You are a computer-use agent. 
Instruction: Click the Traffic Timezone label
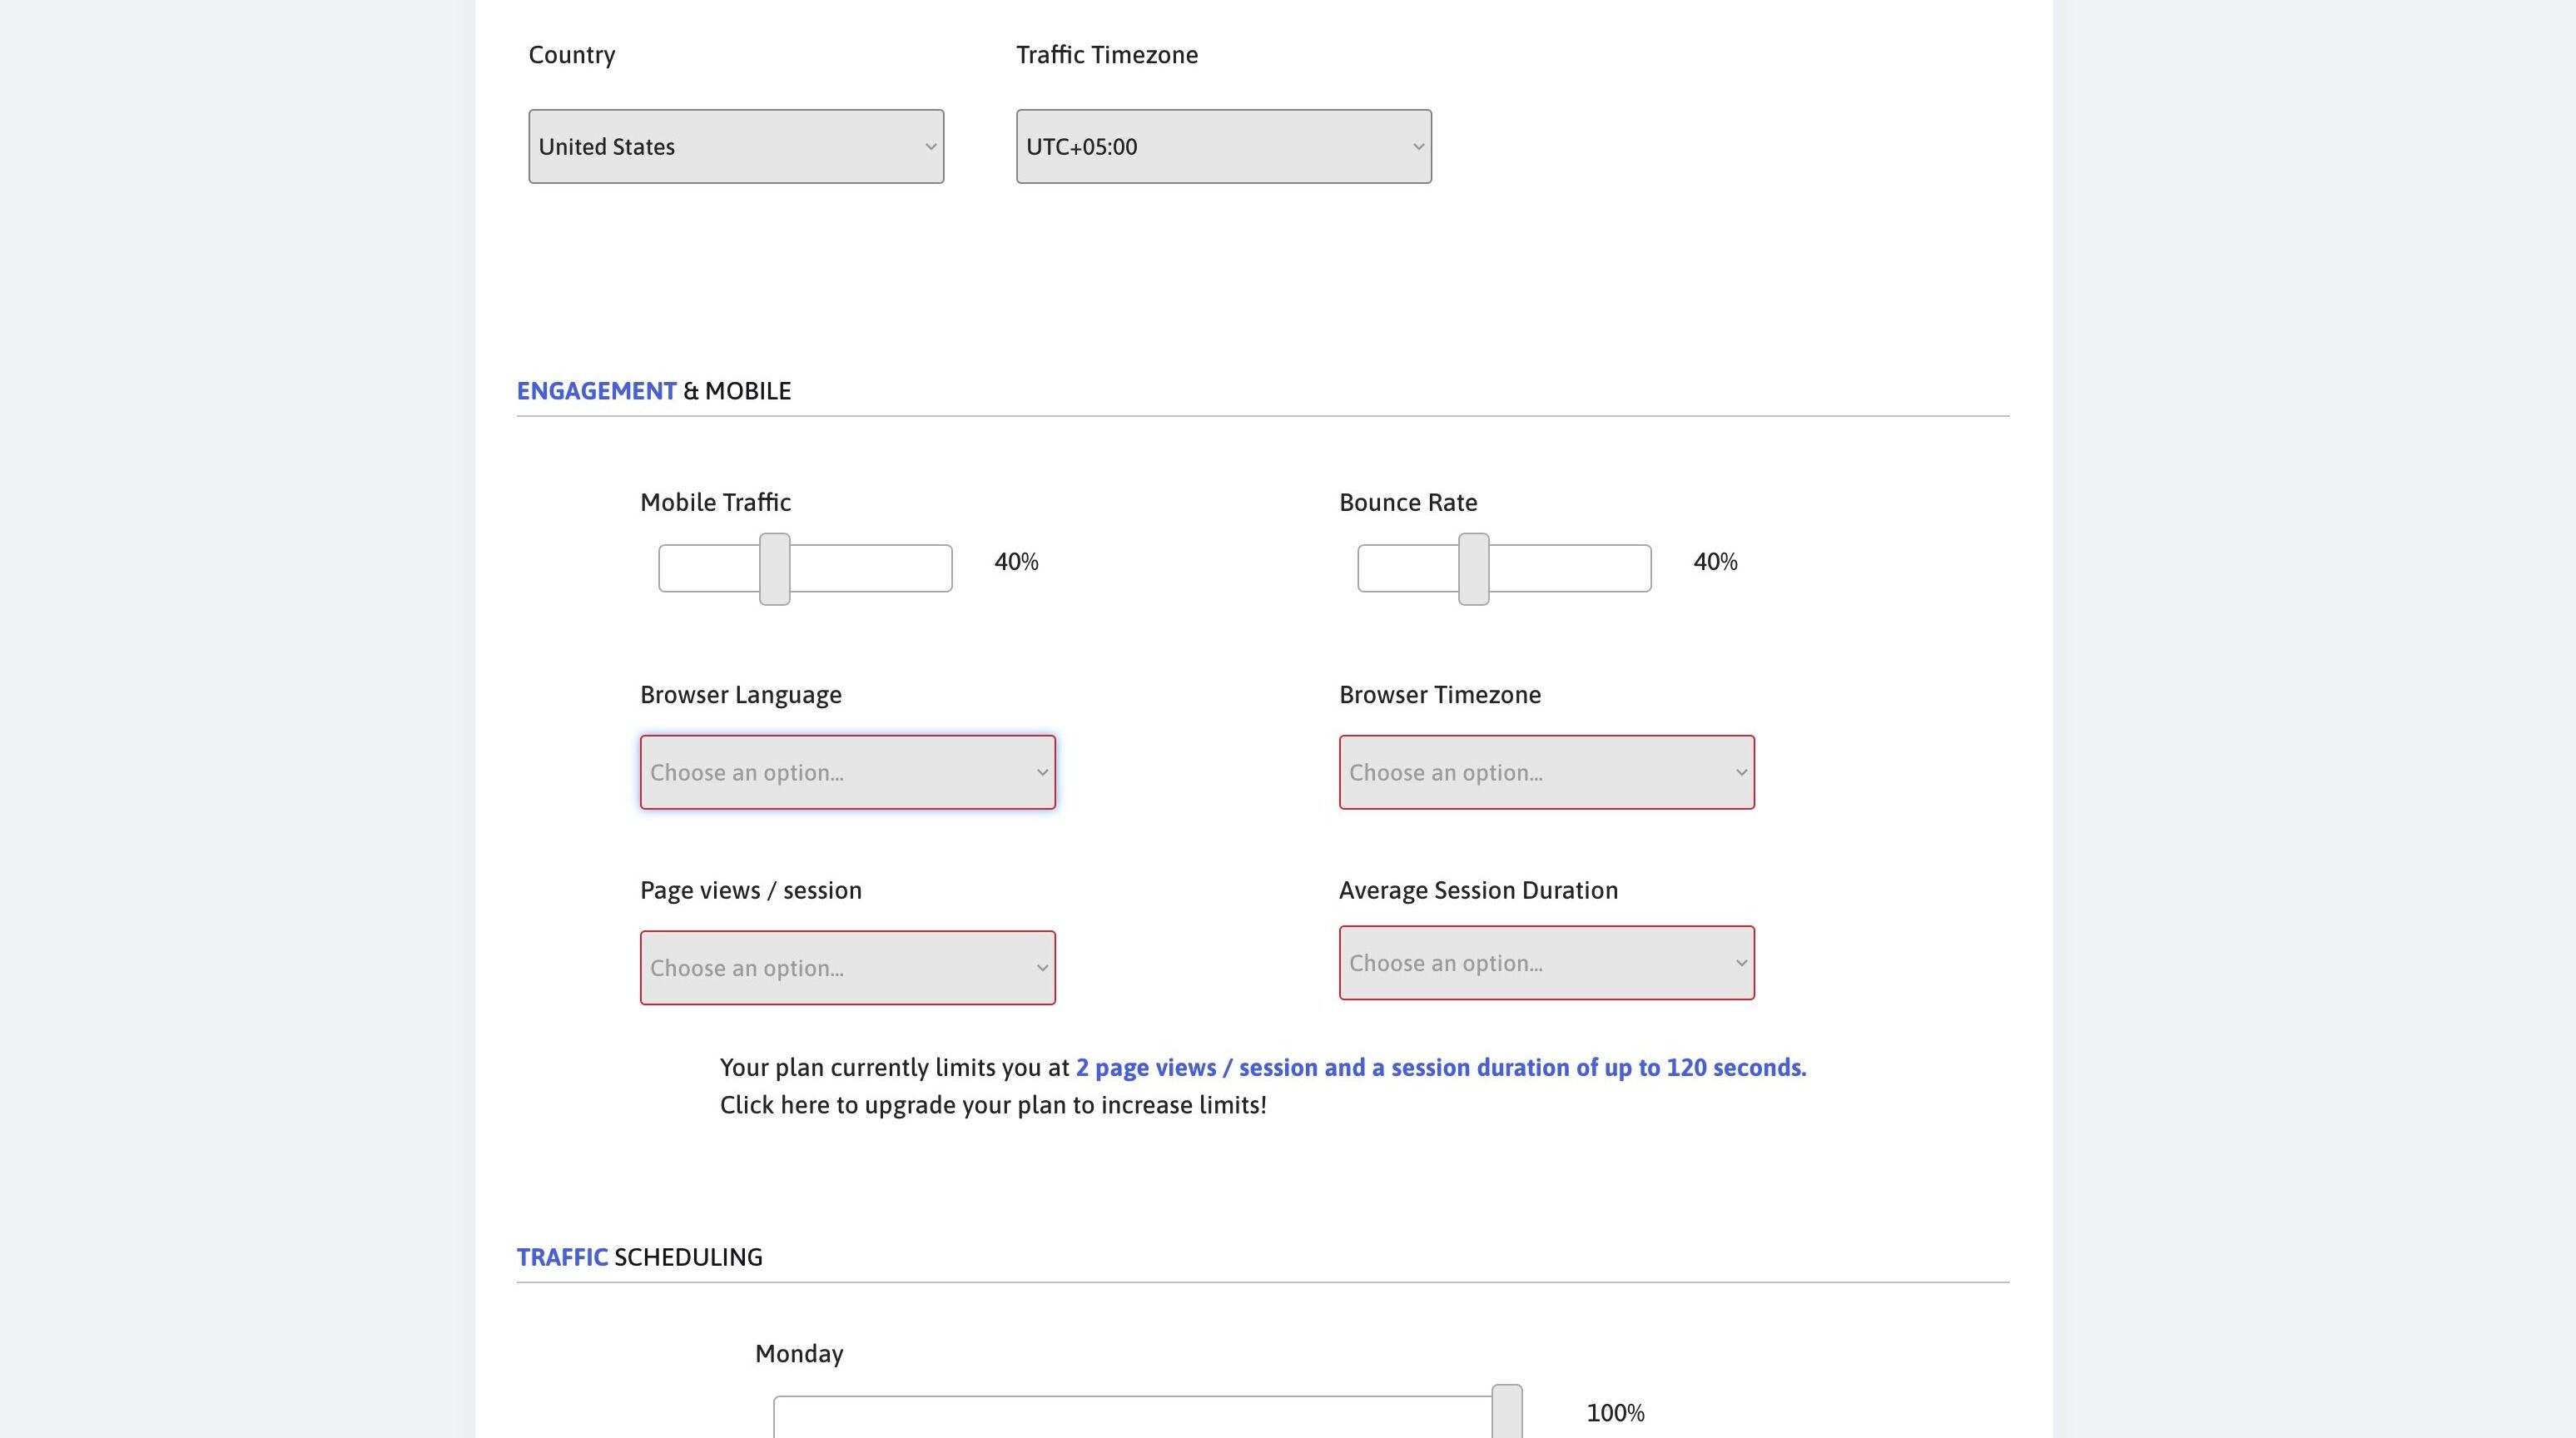(x=1107, y=55)
